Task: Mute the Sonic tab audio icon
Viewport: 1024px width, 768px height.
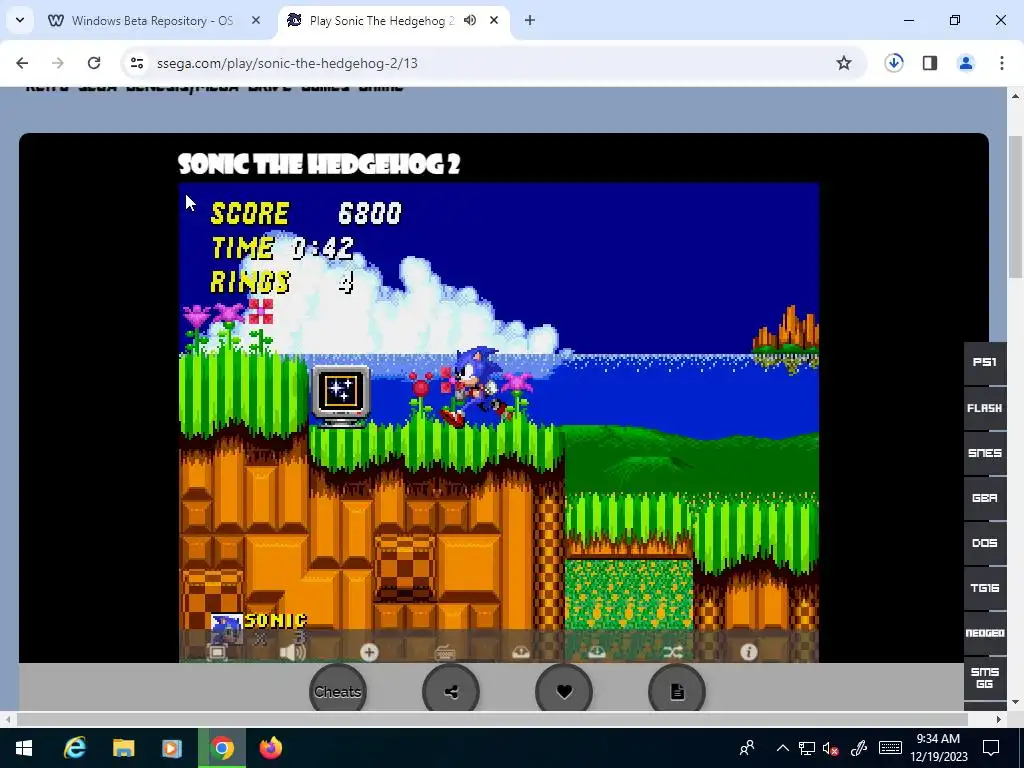Action: click(470, 20)
